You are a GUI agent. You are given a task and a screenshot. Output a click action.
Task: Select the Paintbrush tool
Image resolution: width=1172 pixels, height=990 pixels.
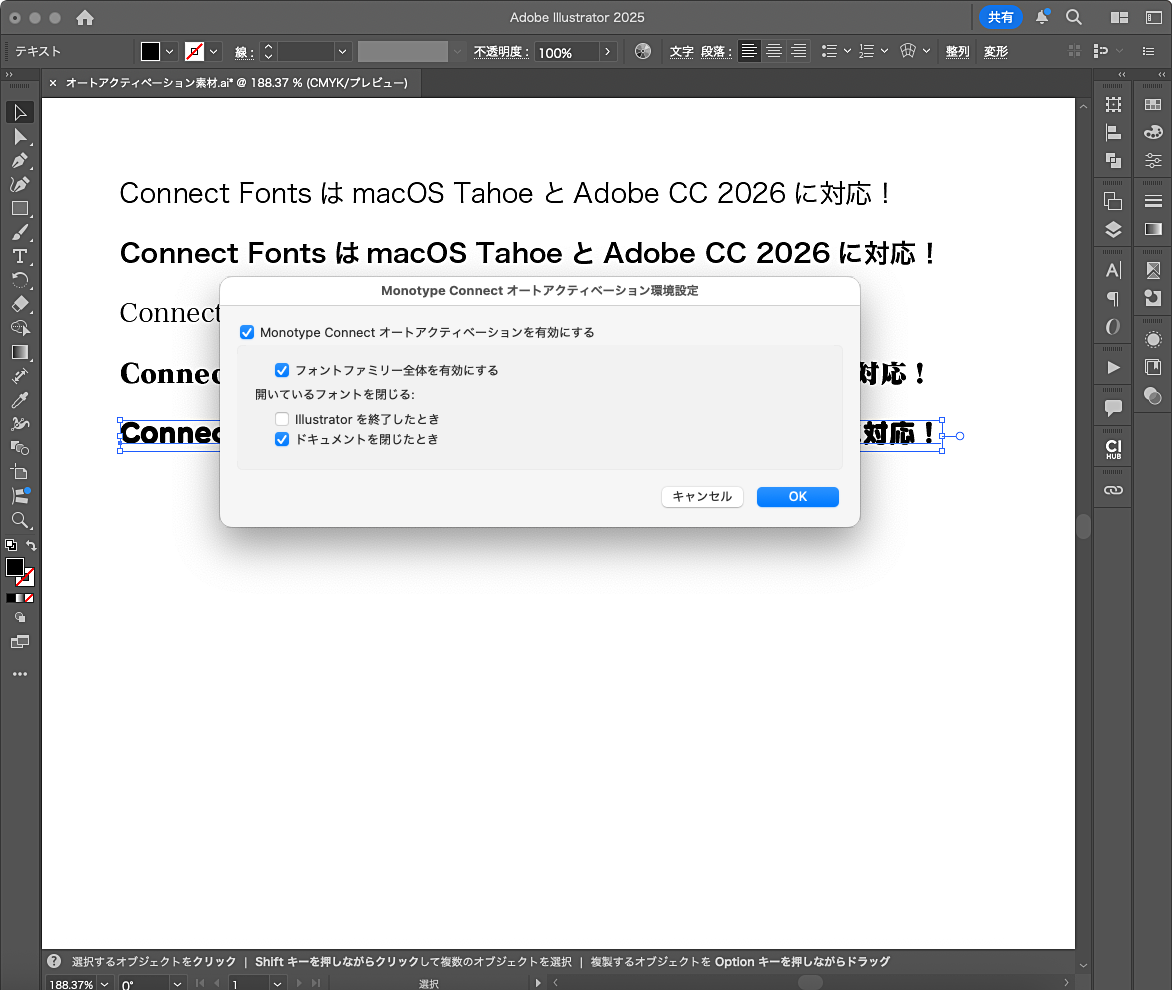pyautogui.click(x=20, y=232)
